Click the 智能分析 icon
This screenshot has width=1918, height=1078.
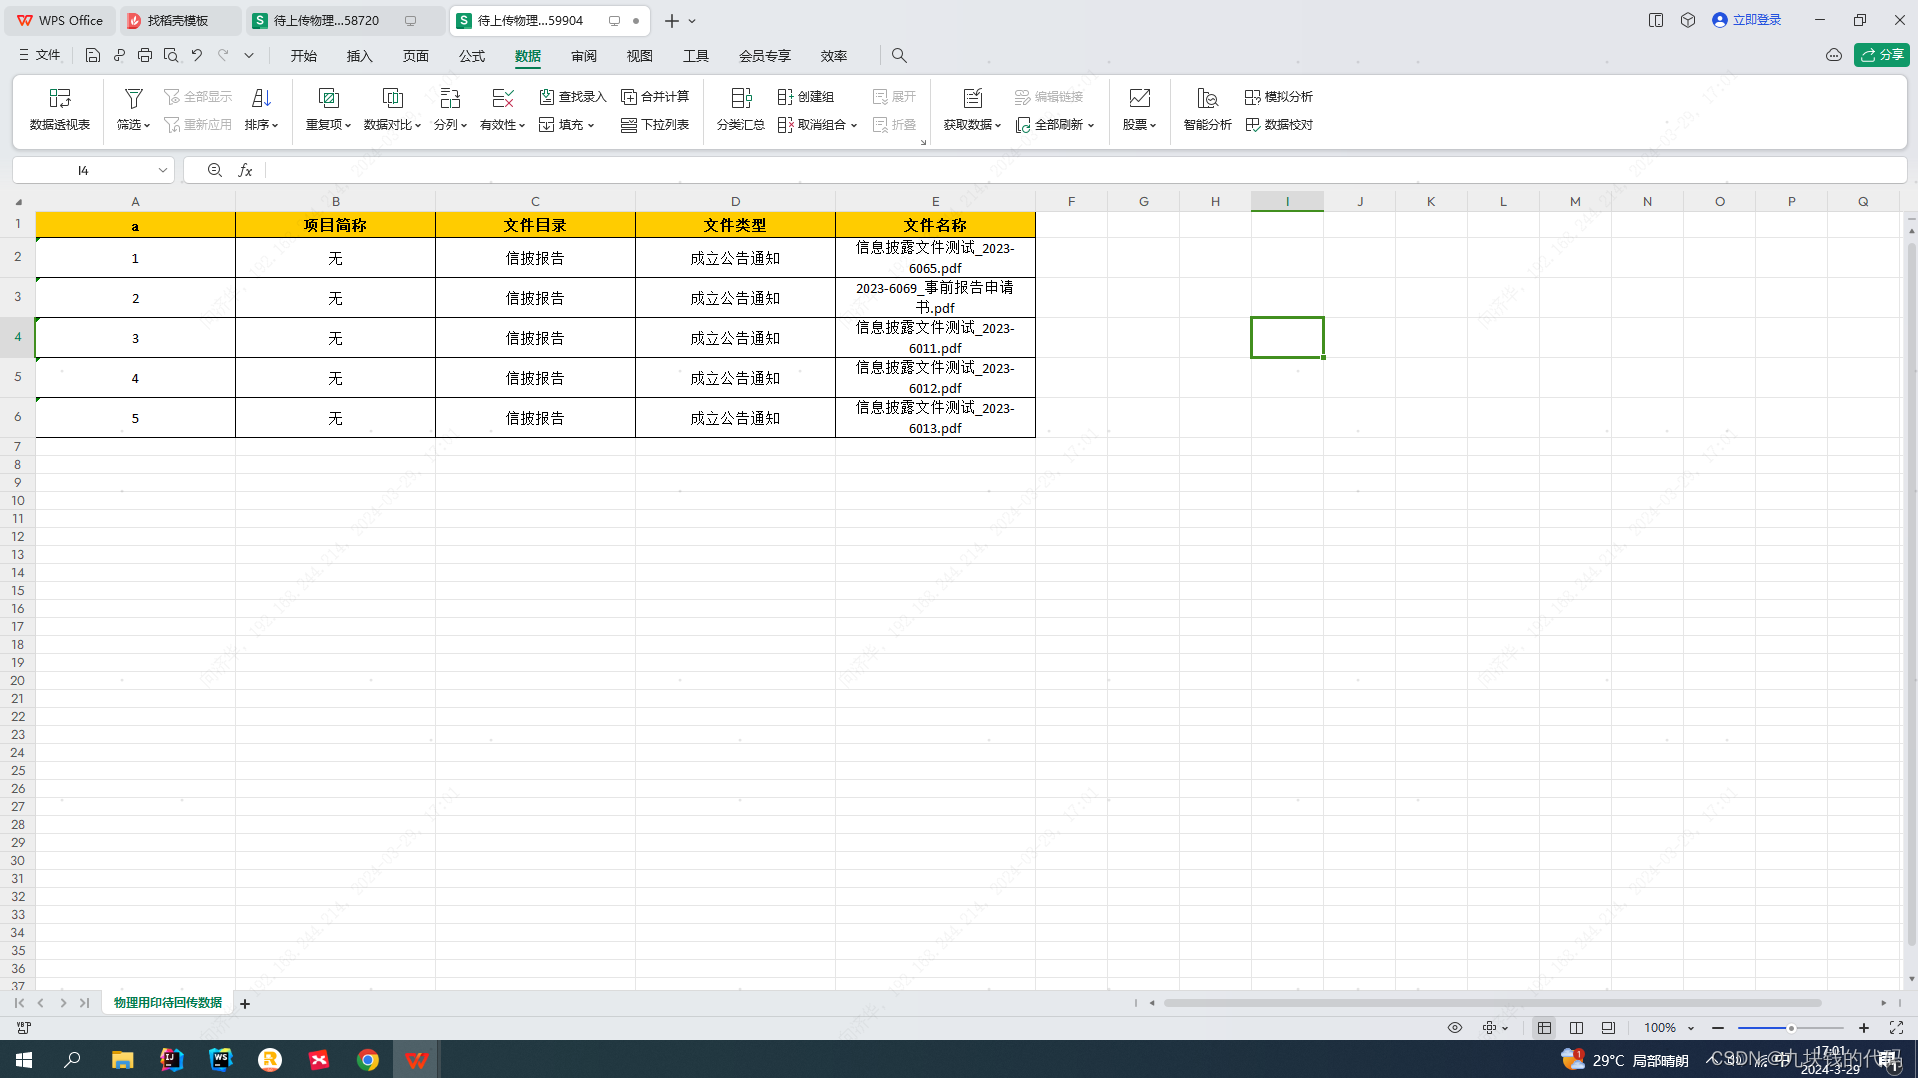[1205, 108]
